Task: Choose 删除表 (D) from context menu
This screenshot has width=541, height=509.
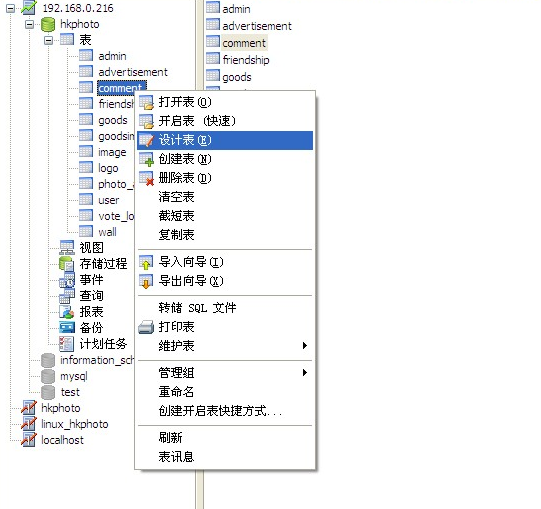Action: coord(225,178)
